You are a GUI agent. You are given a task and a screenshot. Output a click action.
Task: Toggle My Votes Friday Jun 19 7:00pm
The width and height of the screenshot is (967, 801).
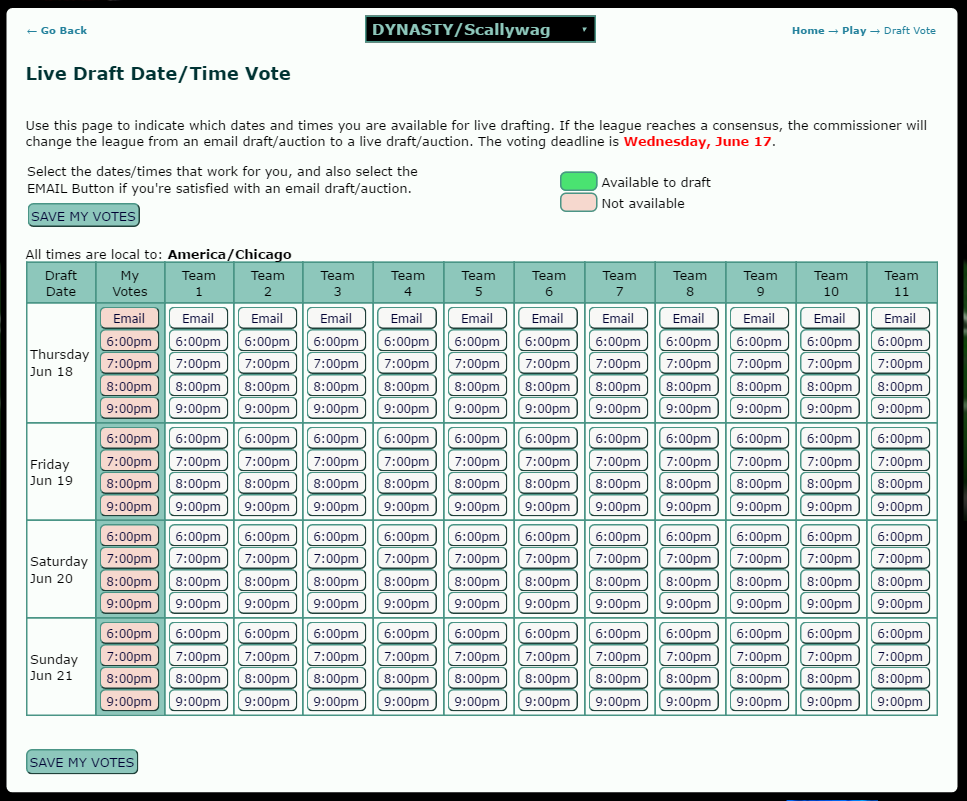point(129,461)
